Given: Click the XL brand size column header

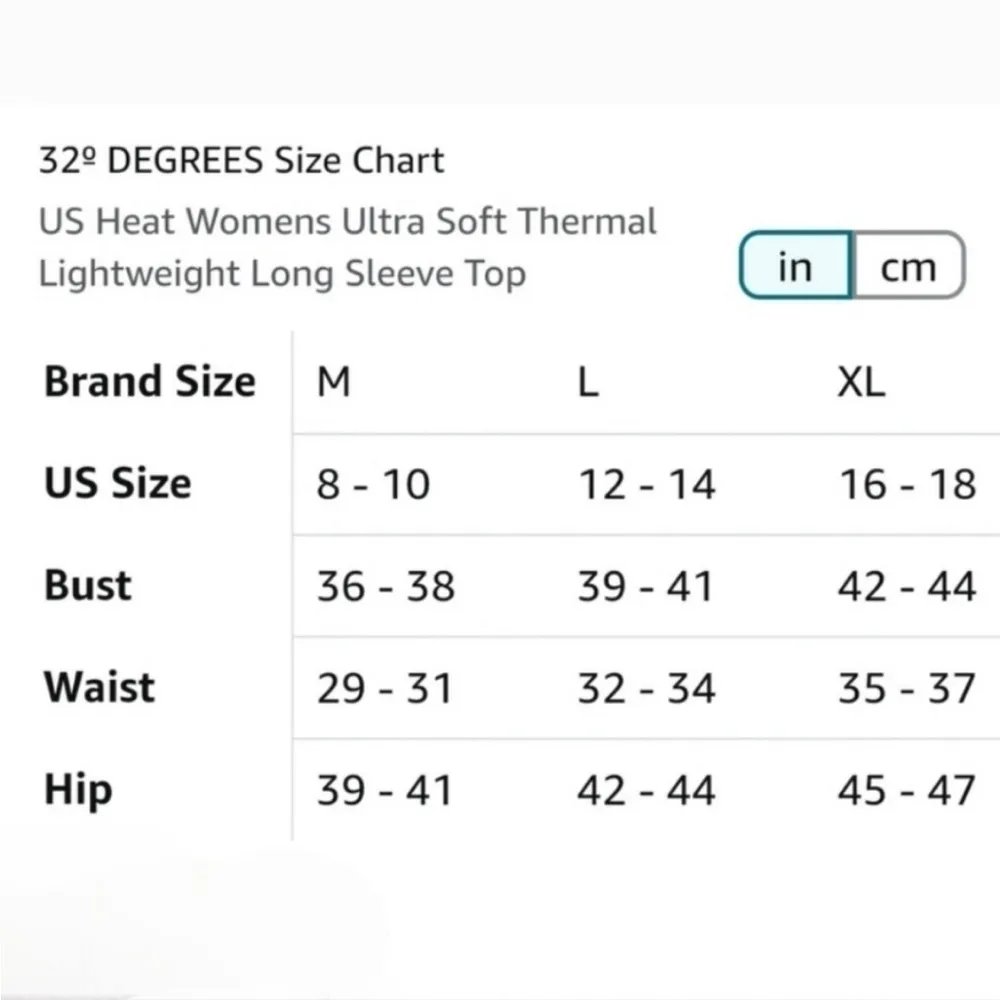Looking at the screenshot, I should click(x=861, y=382).
